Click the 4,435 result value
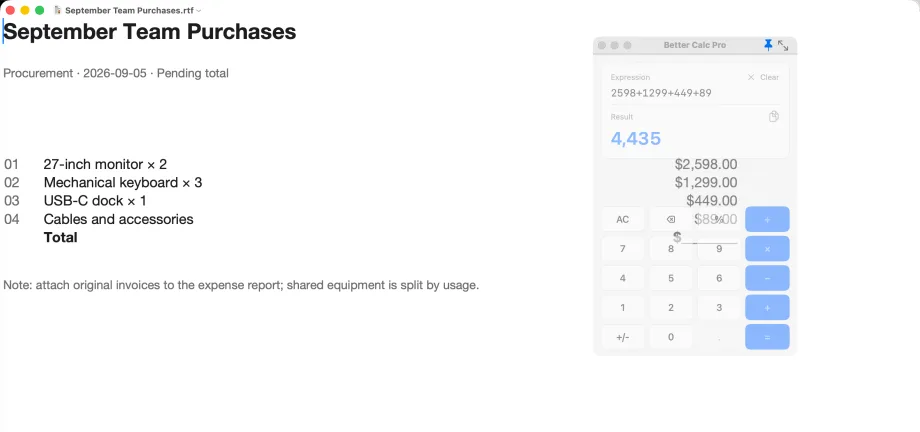 [635, 139]
